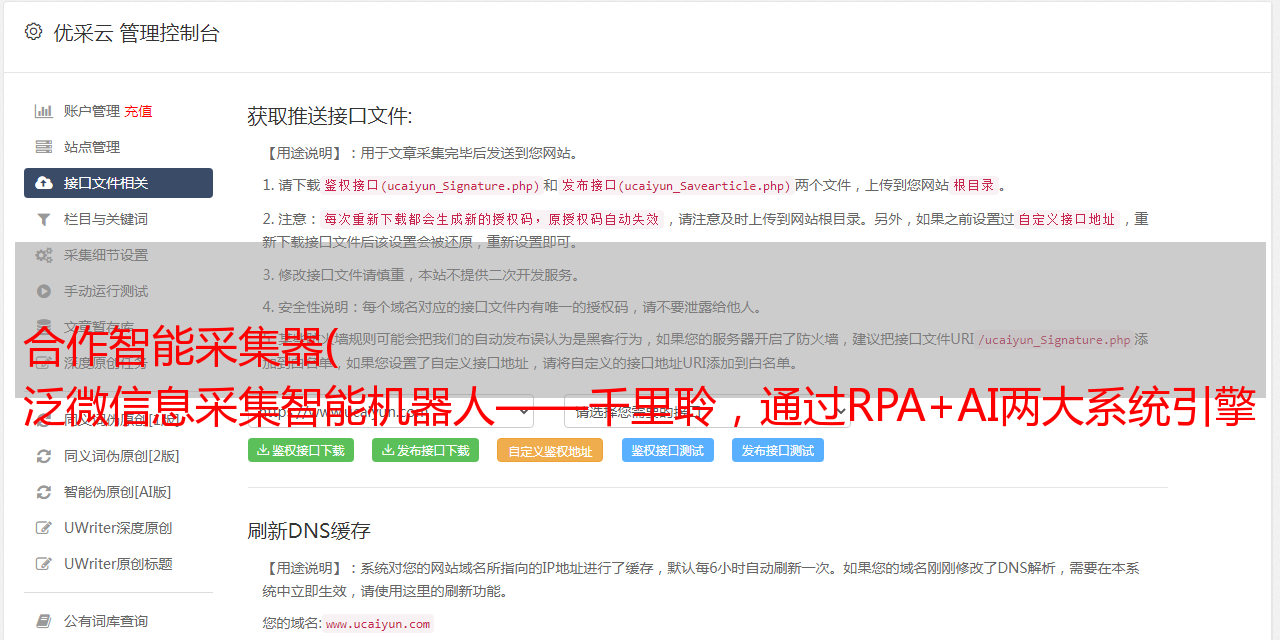Click the domain www.ucaiyun.com text
This screenshot has height=640, width=1280.
tap(378, 623)
